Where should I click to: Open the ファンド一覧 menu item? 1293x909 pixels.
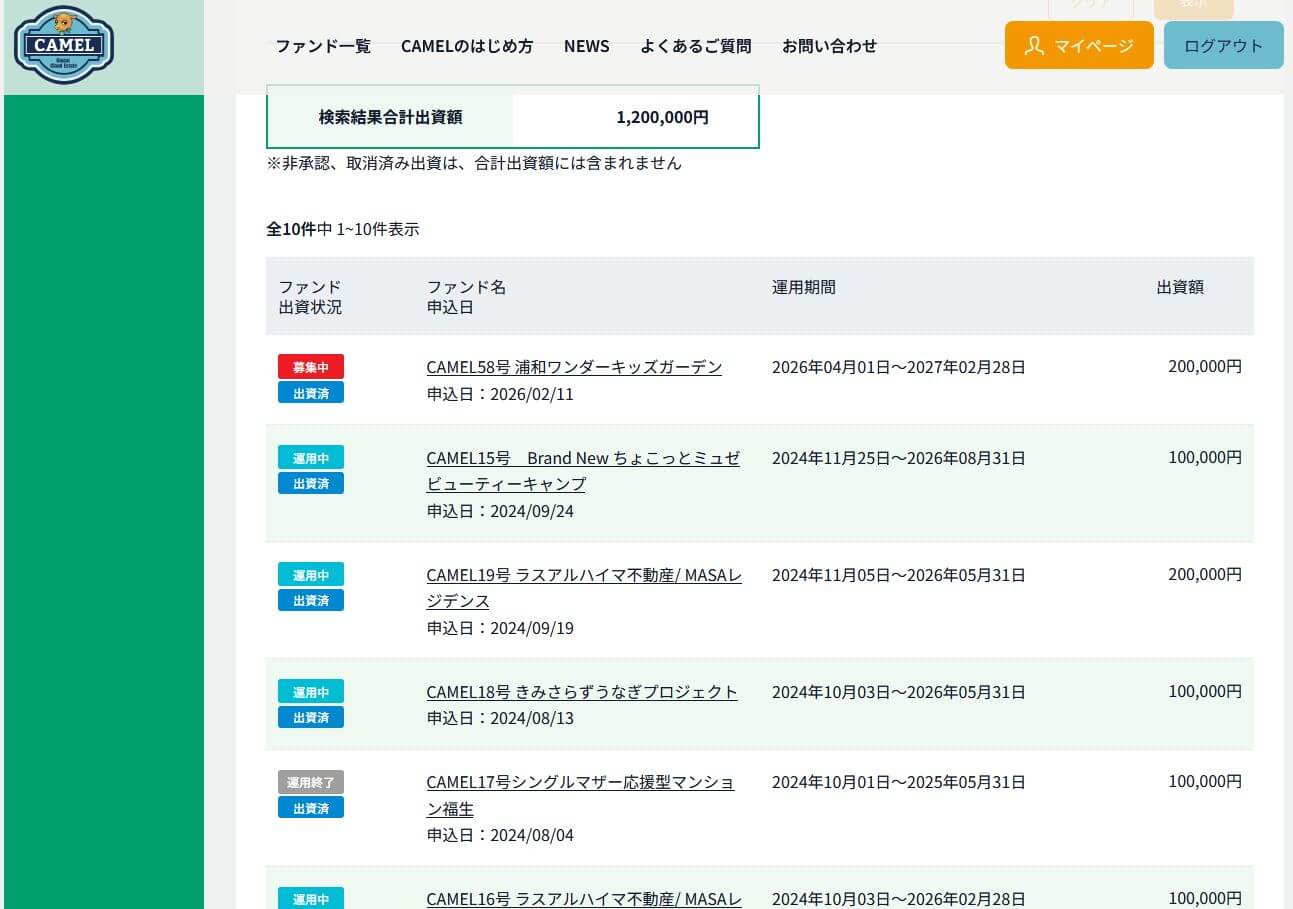322,46
